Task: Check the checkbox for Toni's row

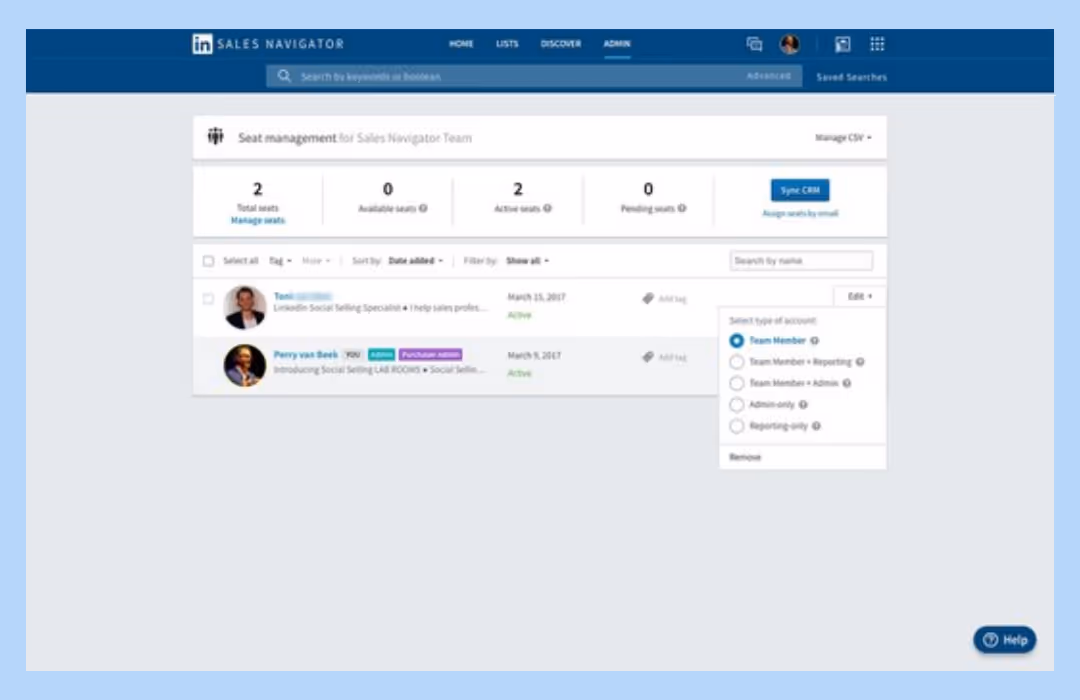Action: click(208, 298)
